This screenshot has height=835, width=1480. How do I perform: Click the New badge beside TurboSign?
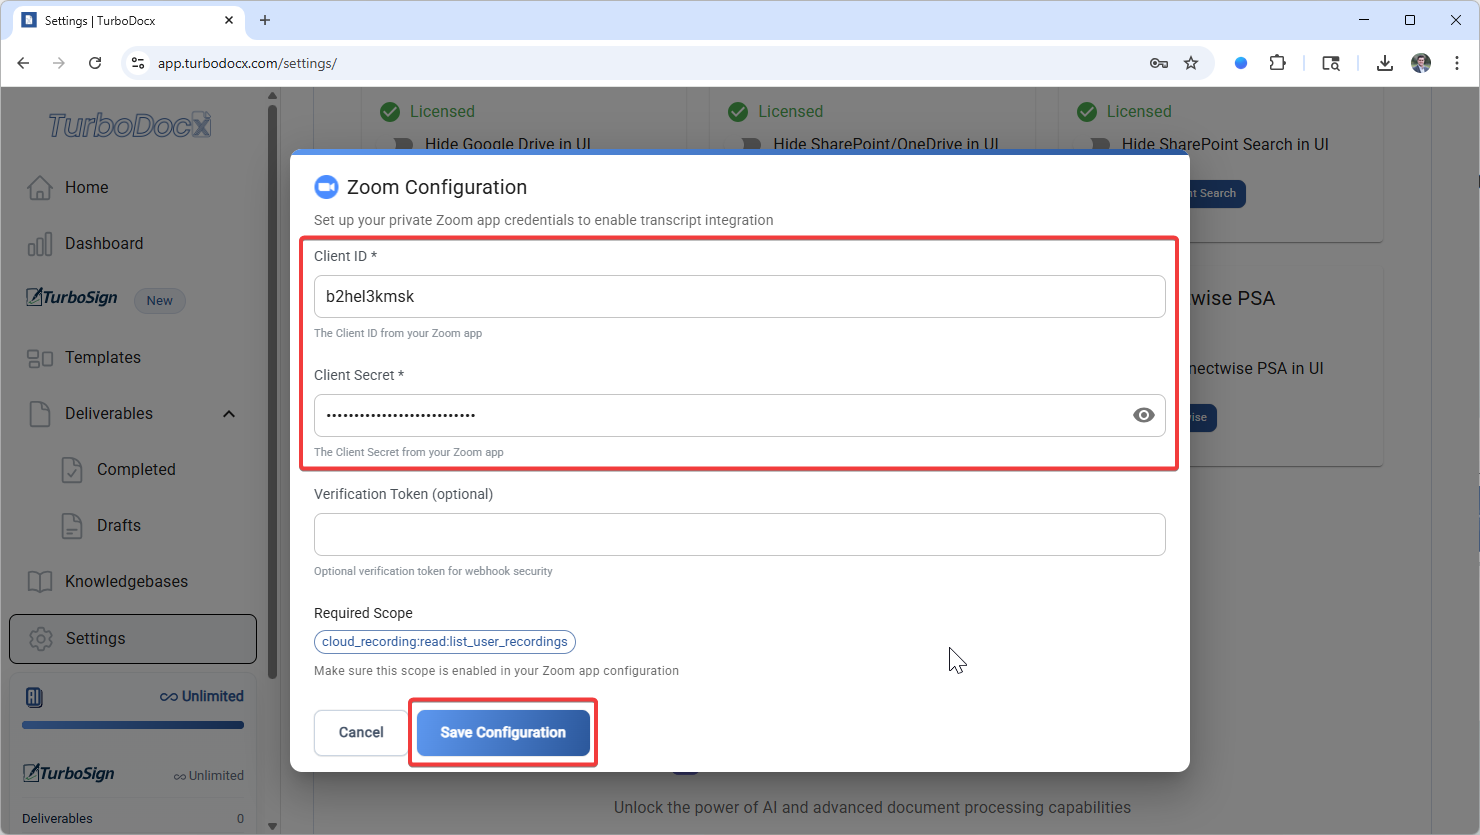coord(160,300)
